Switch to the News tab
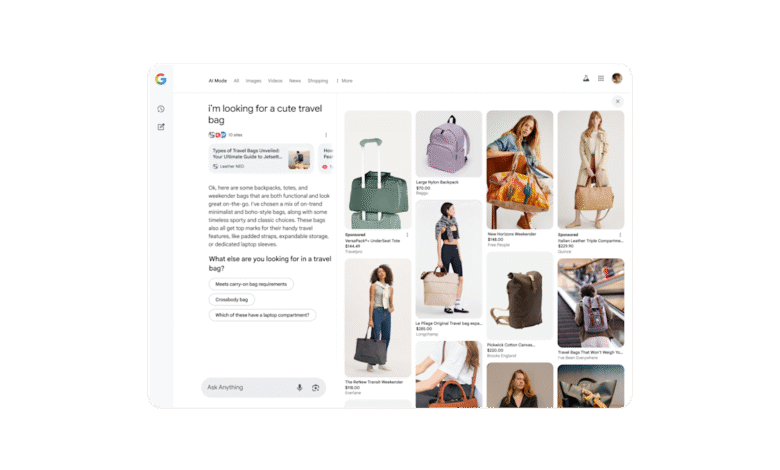Image resolution: width=780 pixels, height=470 pixels. pyautogui.click(x=295, y=81)
